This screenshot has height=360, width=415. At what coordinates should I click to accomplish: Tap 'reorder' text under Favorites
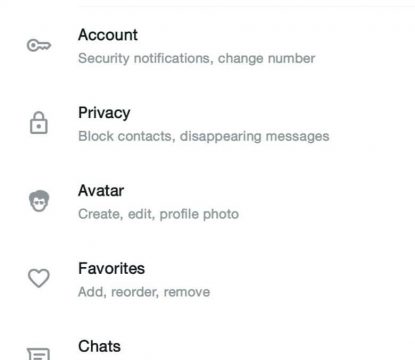pyautogui.click(x=134, y=292)
